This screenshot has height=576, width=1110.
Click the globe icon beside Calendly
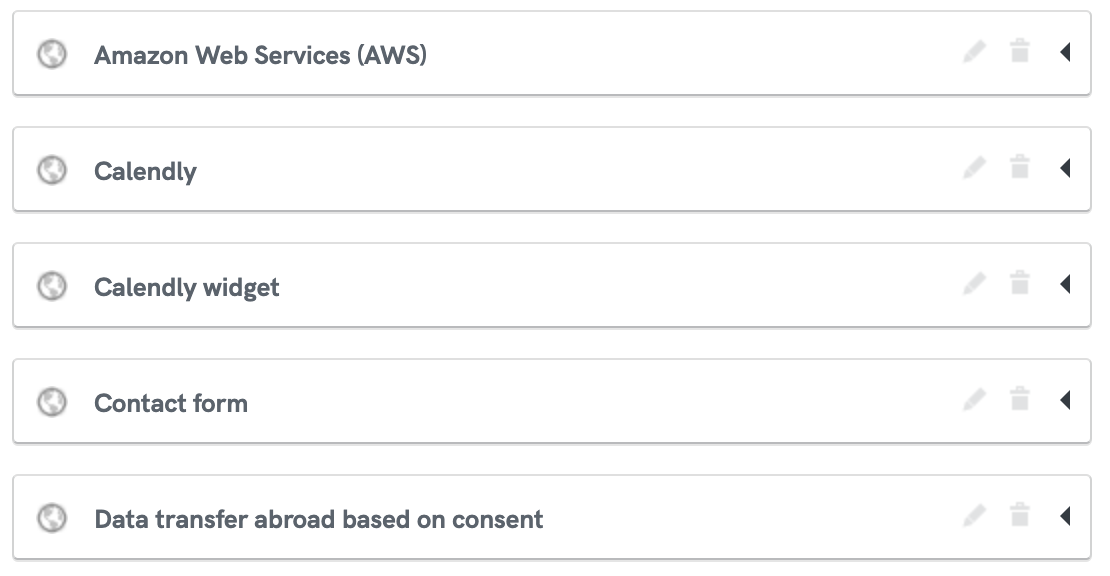coord(52,170)
